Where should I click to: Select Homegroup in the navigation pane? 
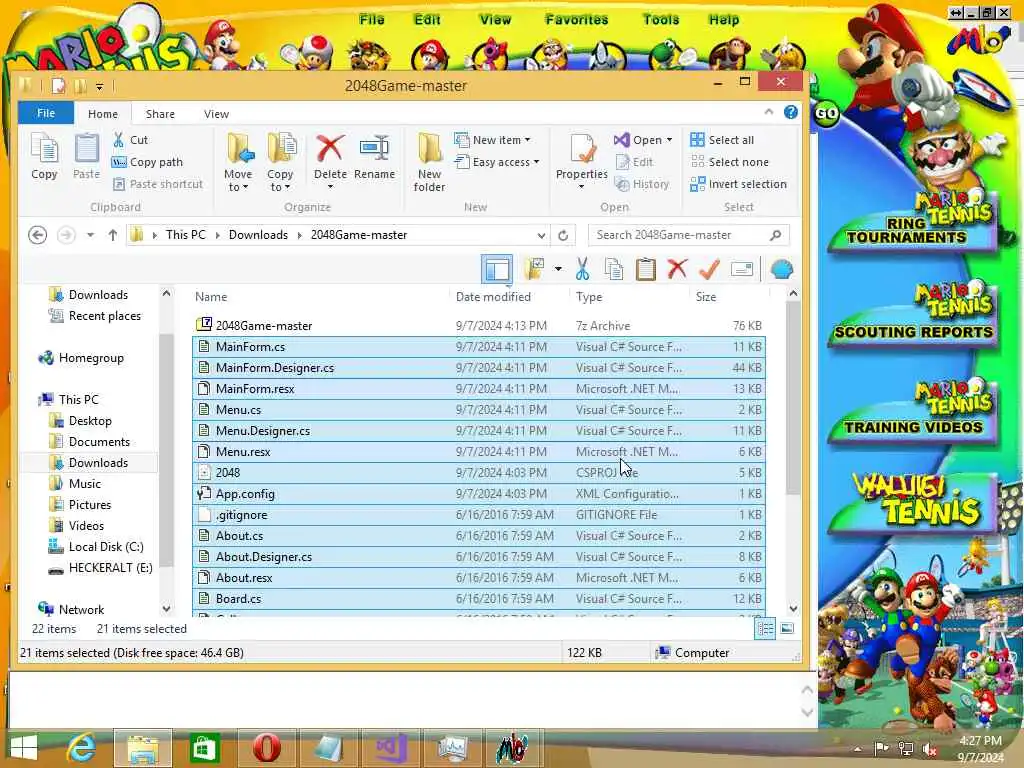click(91, 358)
